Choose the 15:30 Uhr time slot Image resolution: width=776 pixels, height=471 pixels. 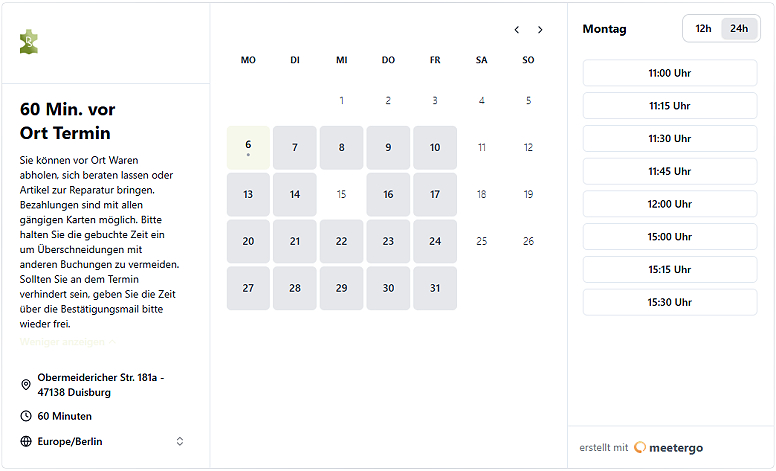pos(670,302)
